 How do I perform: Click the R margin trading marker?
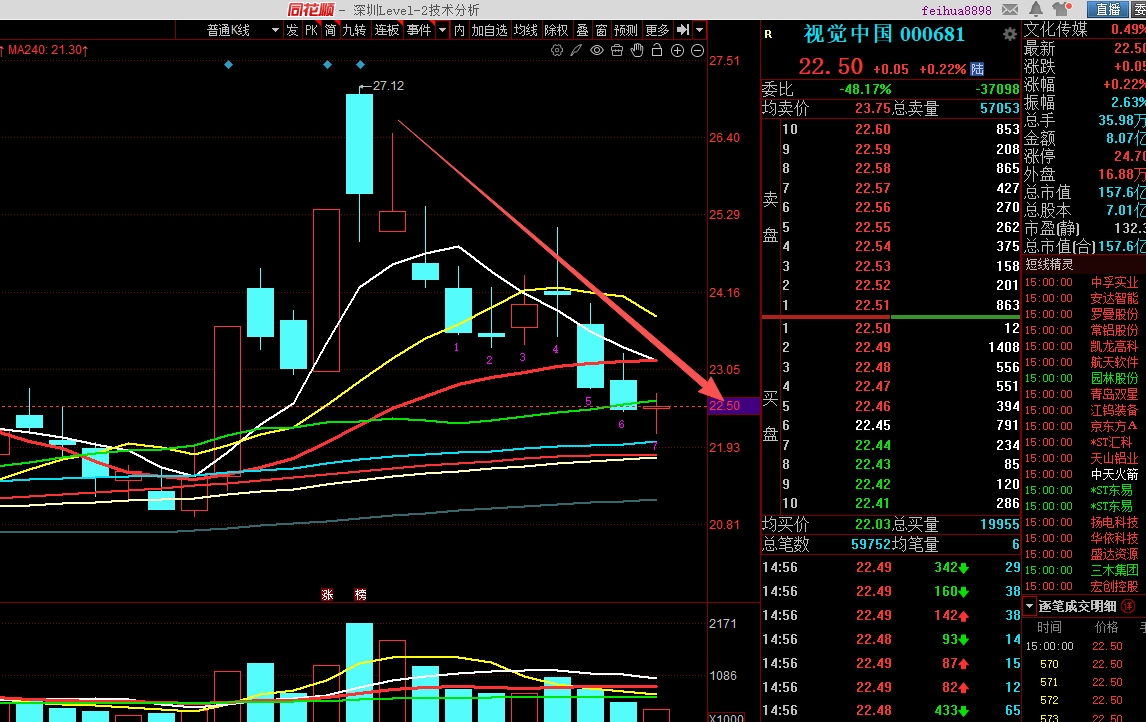click(768, 34)
